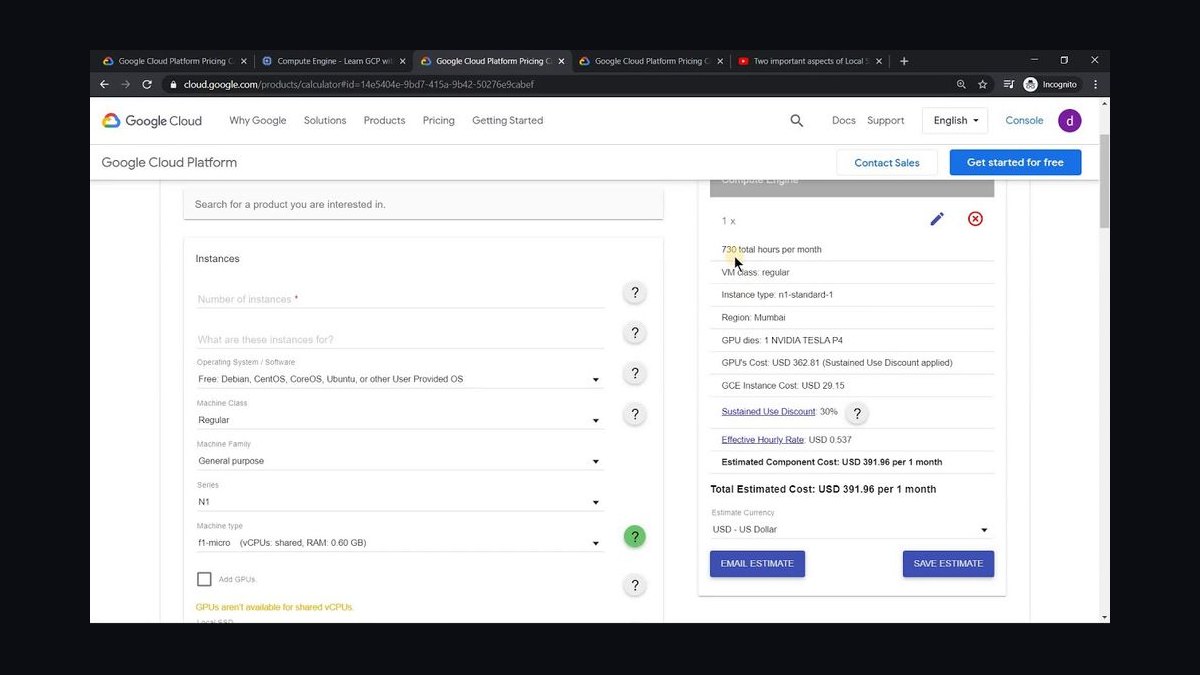
Task: Open a new browser tab
Action: (x=904, y=61)
